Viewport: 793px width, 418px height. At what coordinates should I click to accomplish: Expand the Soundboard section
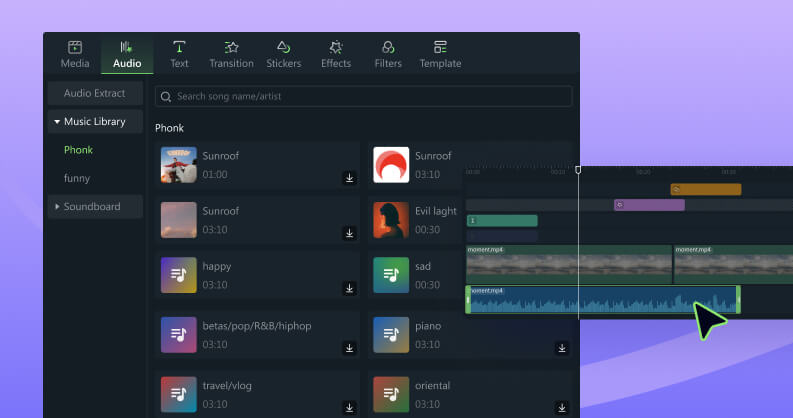click(x=58, y=207)
